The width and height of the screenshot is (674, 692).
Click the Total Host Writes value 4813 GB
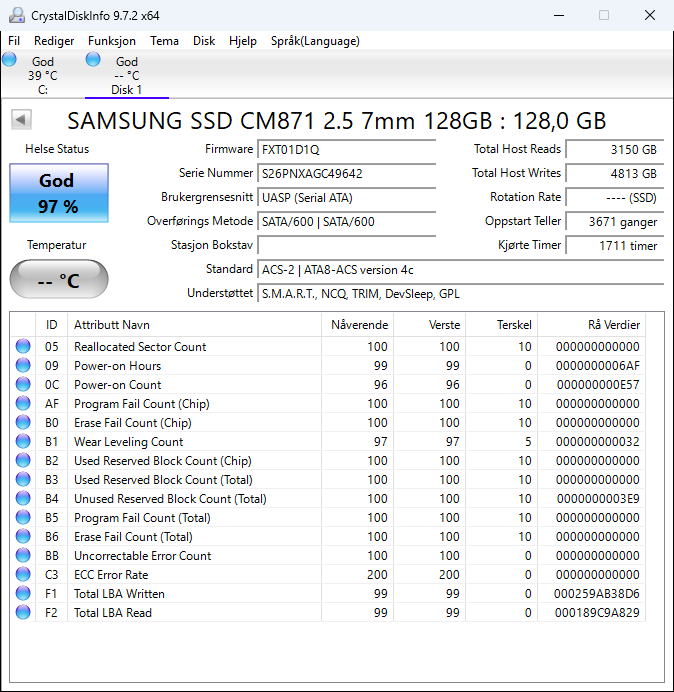coord(614,173)
